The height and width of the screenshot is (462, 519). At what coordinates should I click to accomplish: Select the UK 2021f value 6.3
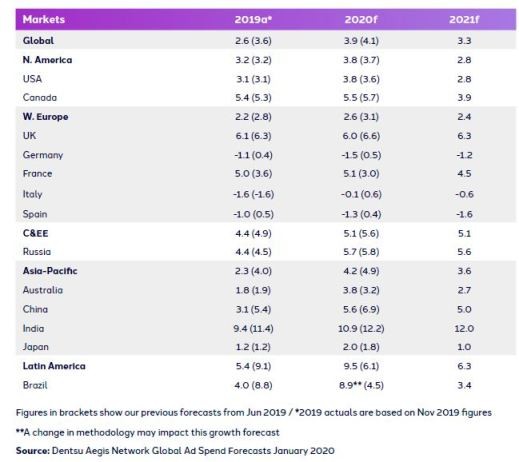[464, 136]
